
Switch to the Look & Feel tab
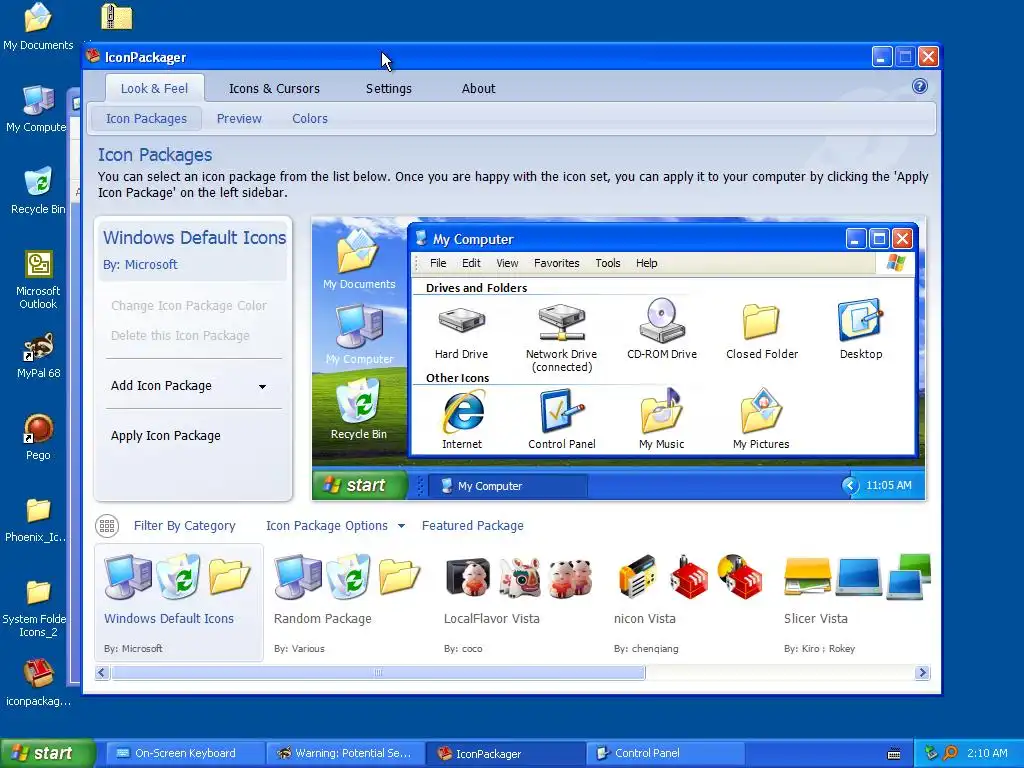(x=154, y=88)
